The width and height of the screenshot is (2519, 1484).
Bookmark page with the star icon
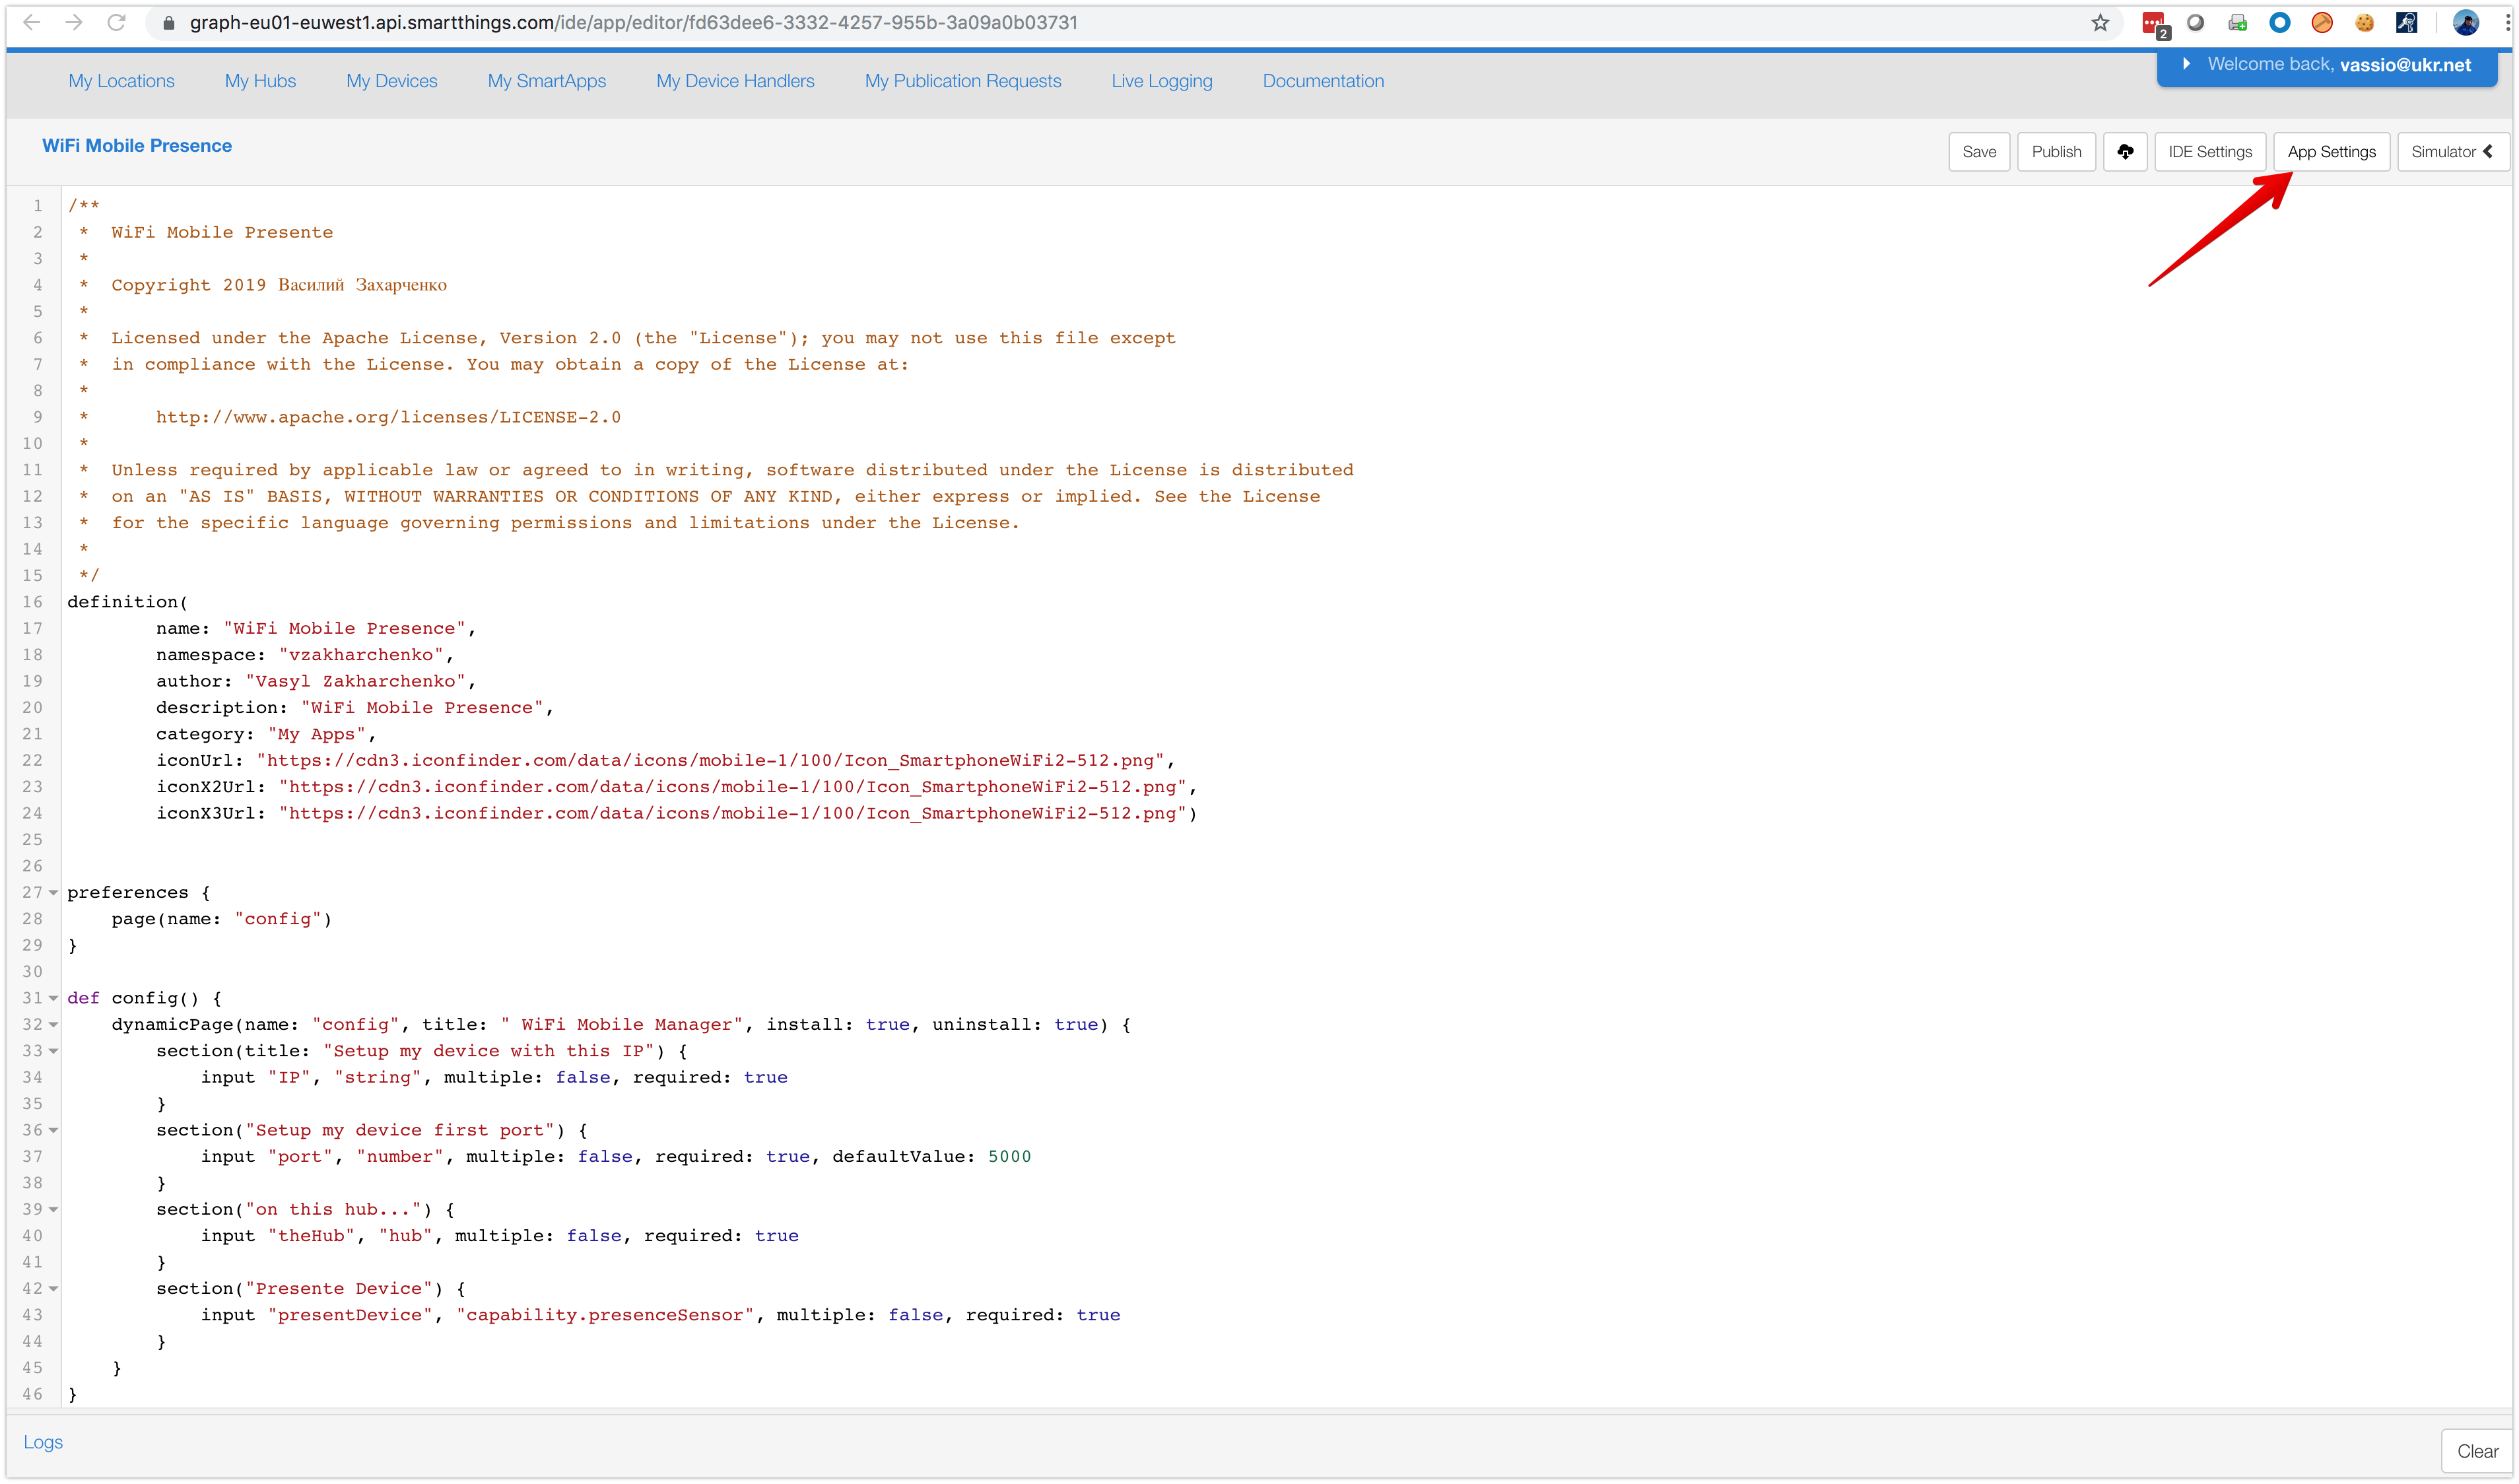(2100, 23)
